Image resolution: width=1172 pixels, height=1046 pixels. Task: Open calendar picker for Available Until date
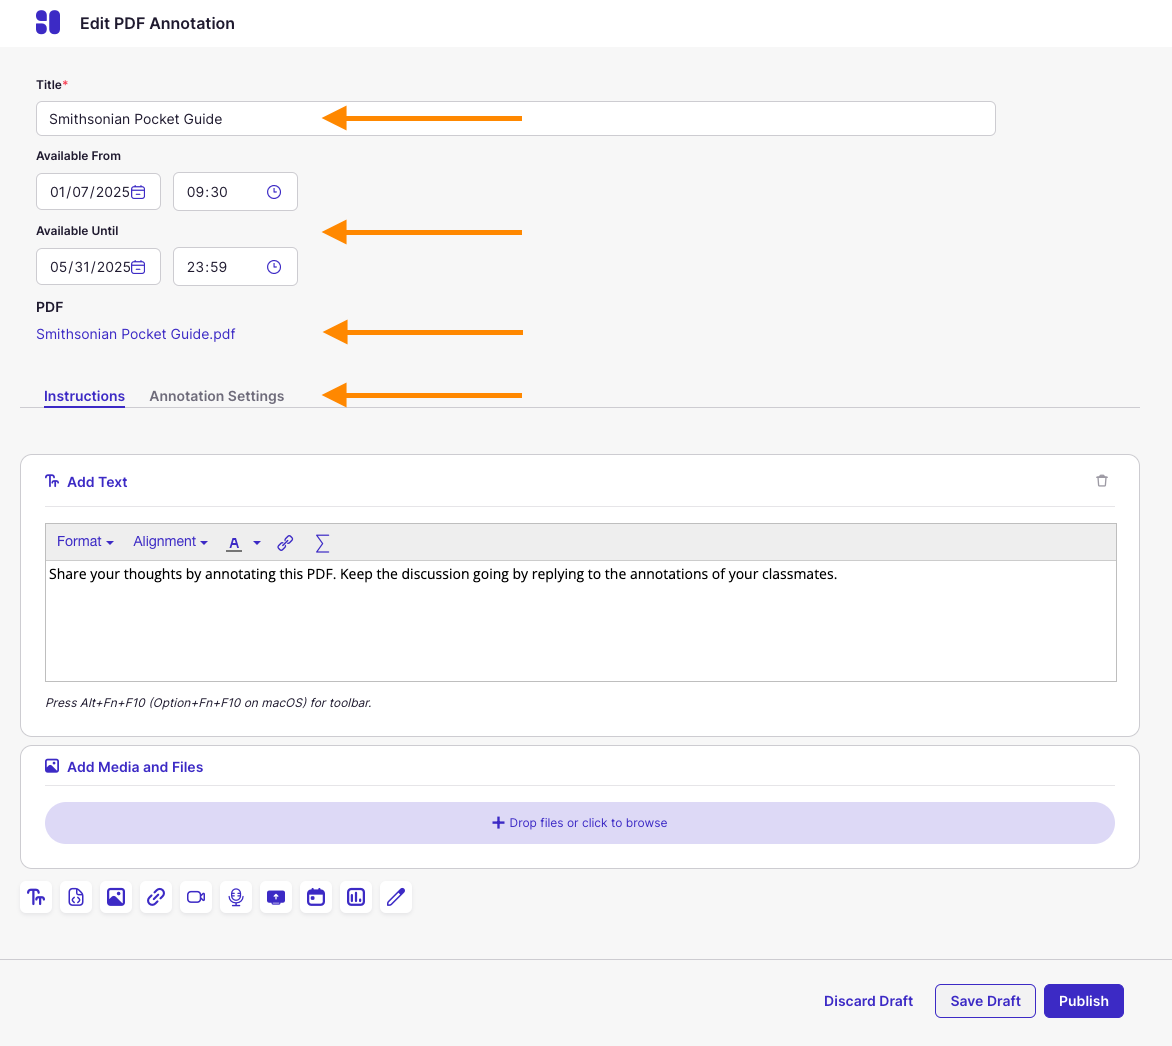(x=139, y=267)
